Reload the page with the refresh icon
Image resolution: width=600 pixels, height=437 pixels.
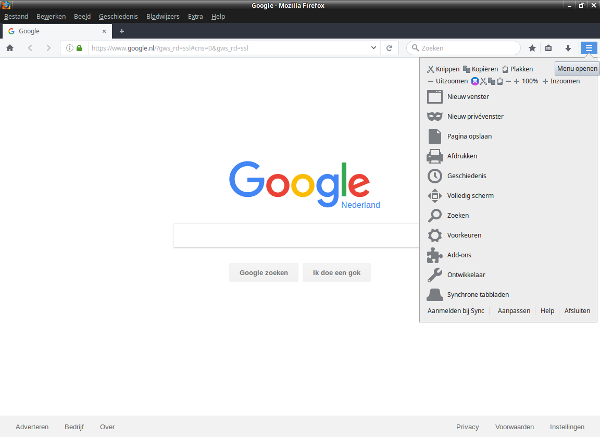pos(389,48)
